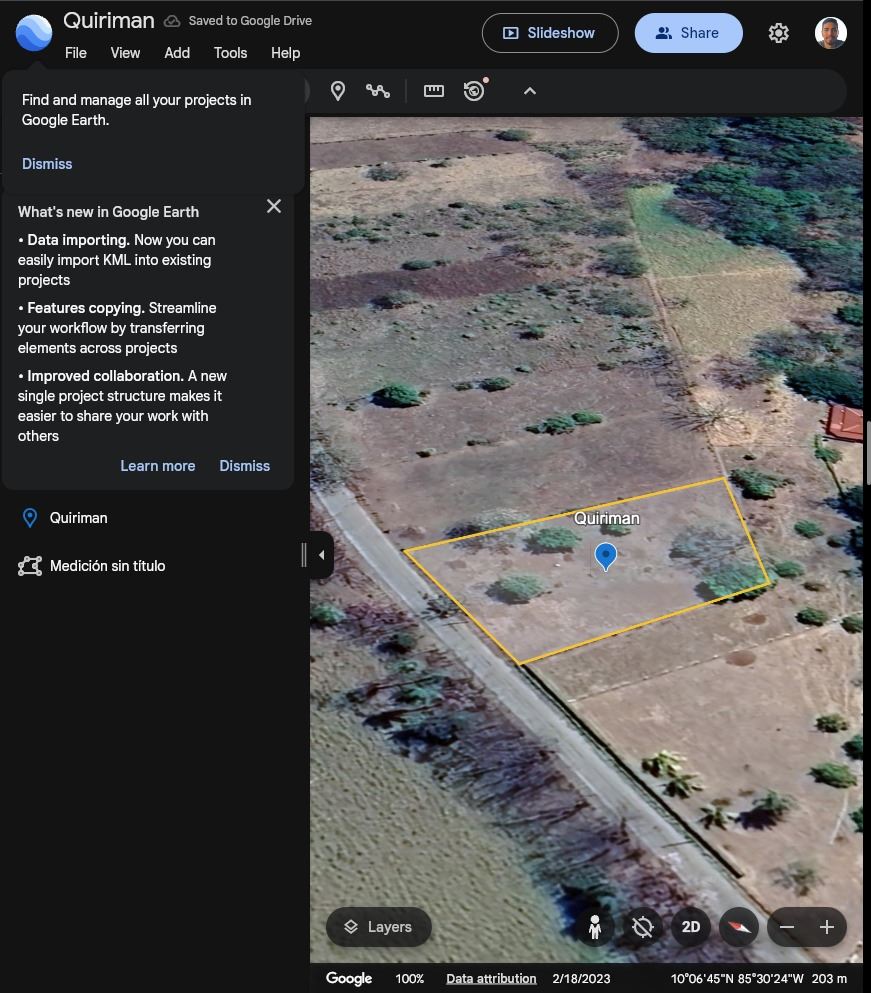Click the Quiriman placemark pin icon in sidebar
The height and width of the screenshot is (993, 871).
(x=30, y=518)
